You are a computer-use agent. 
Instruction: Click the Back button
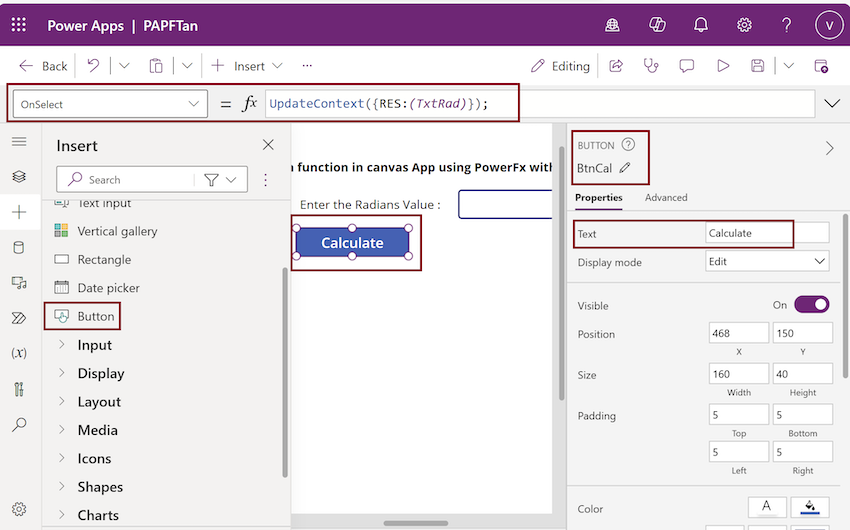(x=43, y=66)
